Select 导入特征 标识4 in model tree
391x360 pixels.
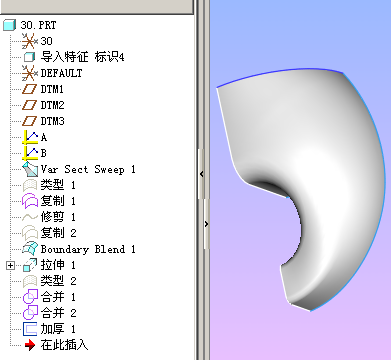[82, 57]
